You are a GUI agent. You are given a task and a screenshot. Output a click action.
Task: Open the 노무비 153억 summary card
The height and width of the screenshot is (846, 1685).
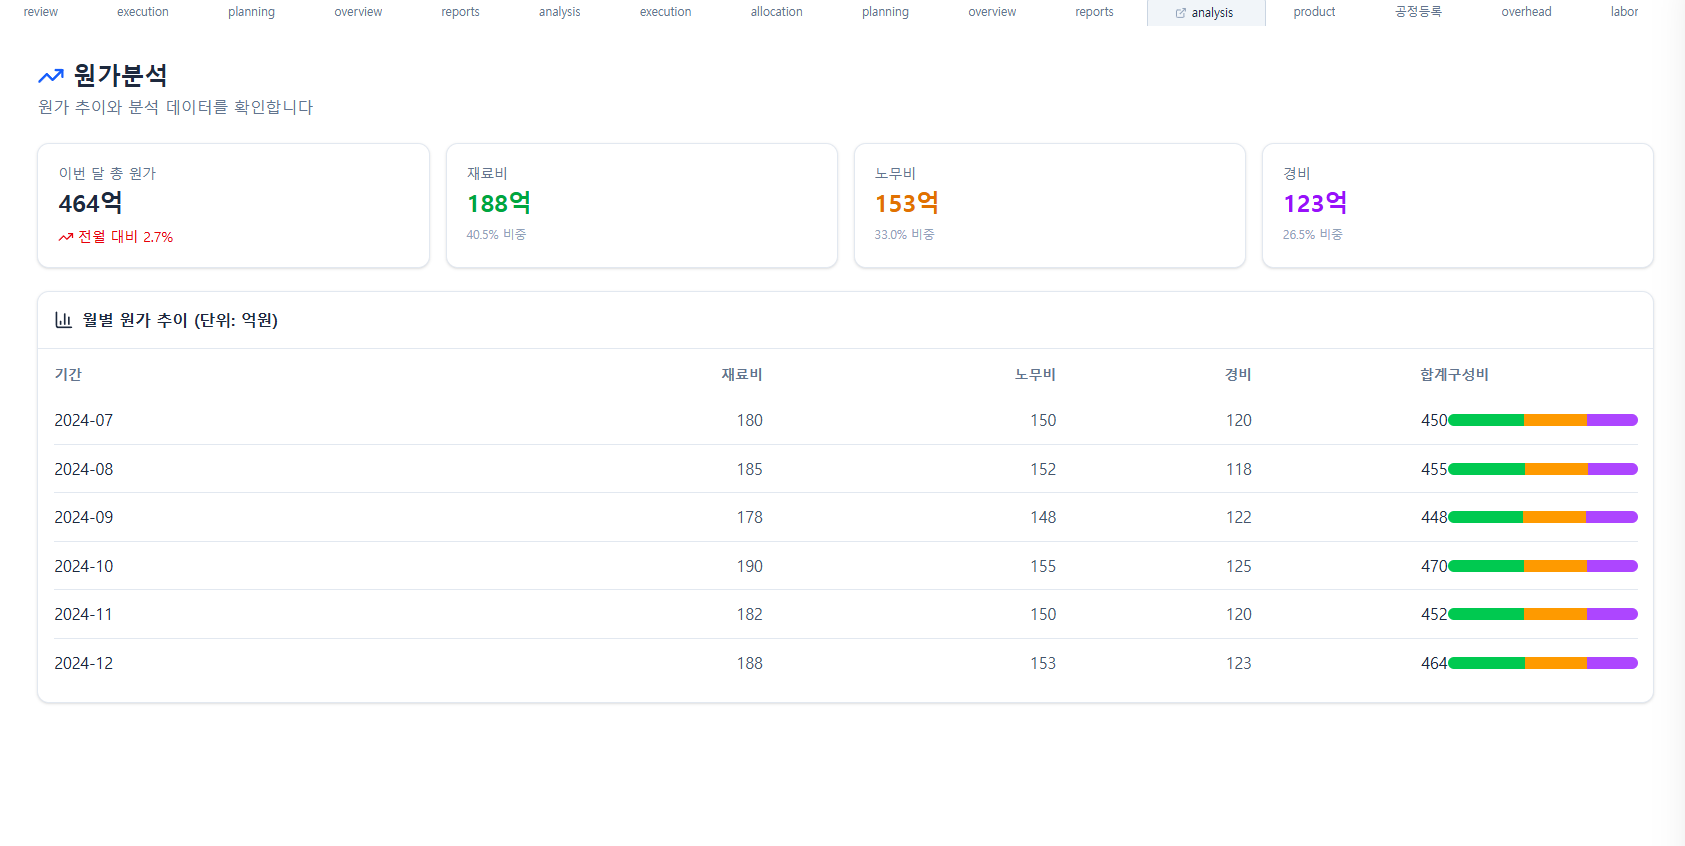click(x=1049, y=205)
